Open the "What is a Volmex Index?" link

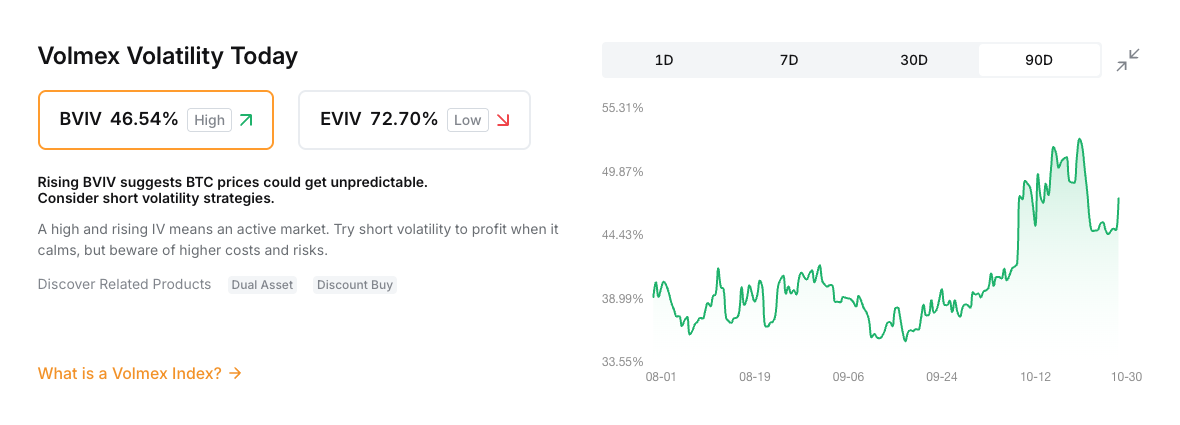pyautogui.click(x=130, y=373)
